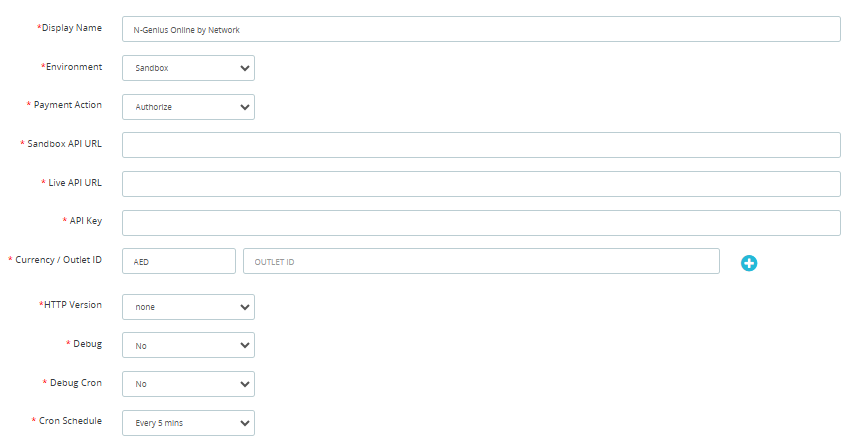Screen dimensions: 853x443
Task: Click the Cron Schedule chevron arrow
Action: coord(245,423)
